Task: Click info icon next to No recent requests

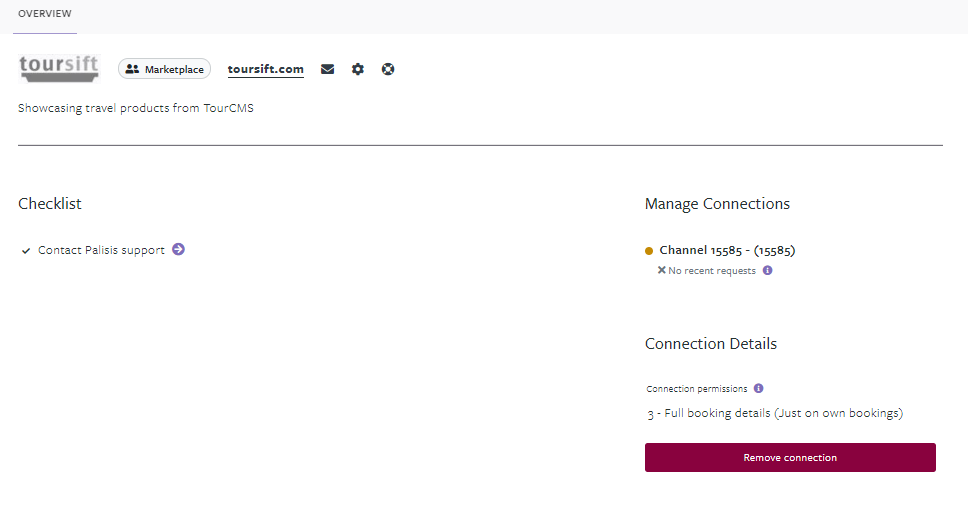Action: (x=767, y=270)
